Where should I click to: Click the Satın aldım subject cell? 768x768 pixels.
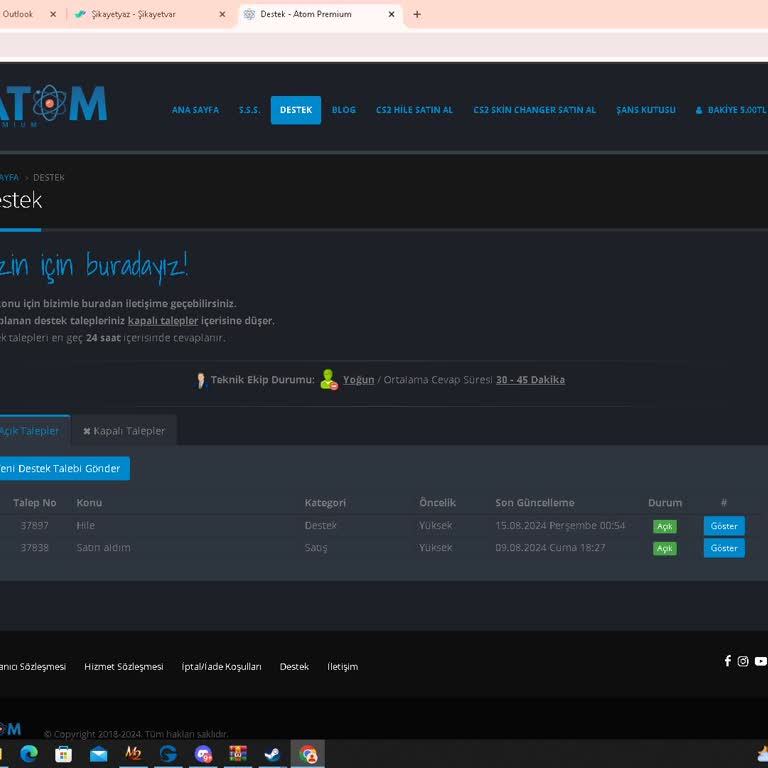click(103, 548)
